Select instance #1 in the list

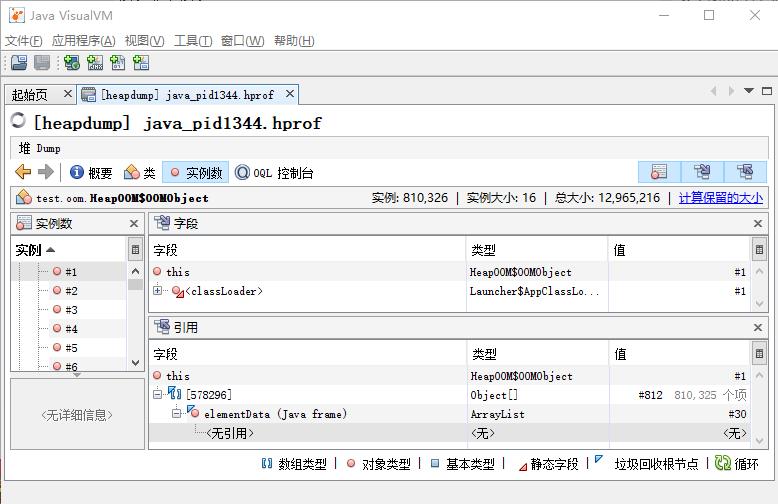coord(71,272)
